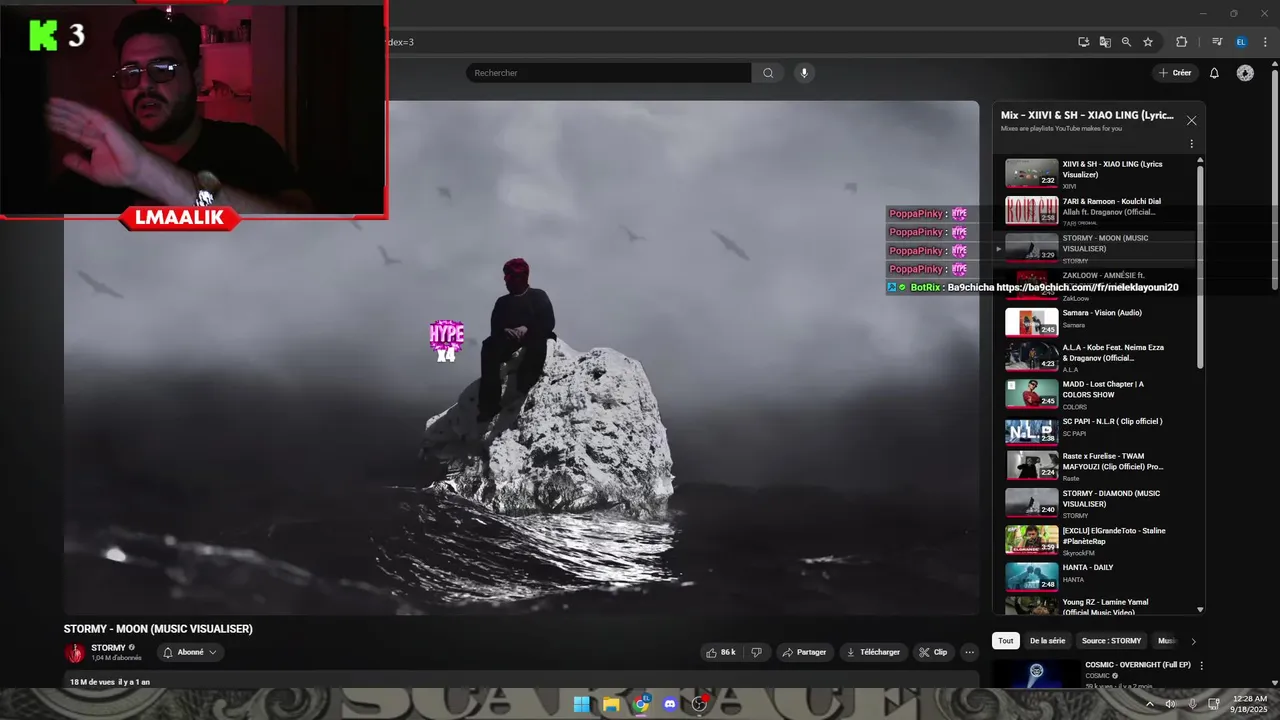Screen dimensions: 1280x720
Task: Open OBS Studio from the taskbar
Action: [x=700, y=704]
